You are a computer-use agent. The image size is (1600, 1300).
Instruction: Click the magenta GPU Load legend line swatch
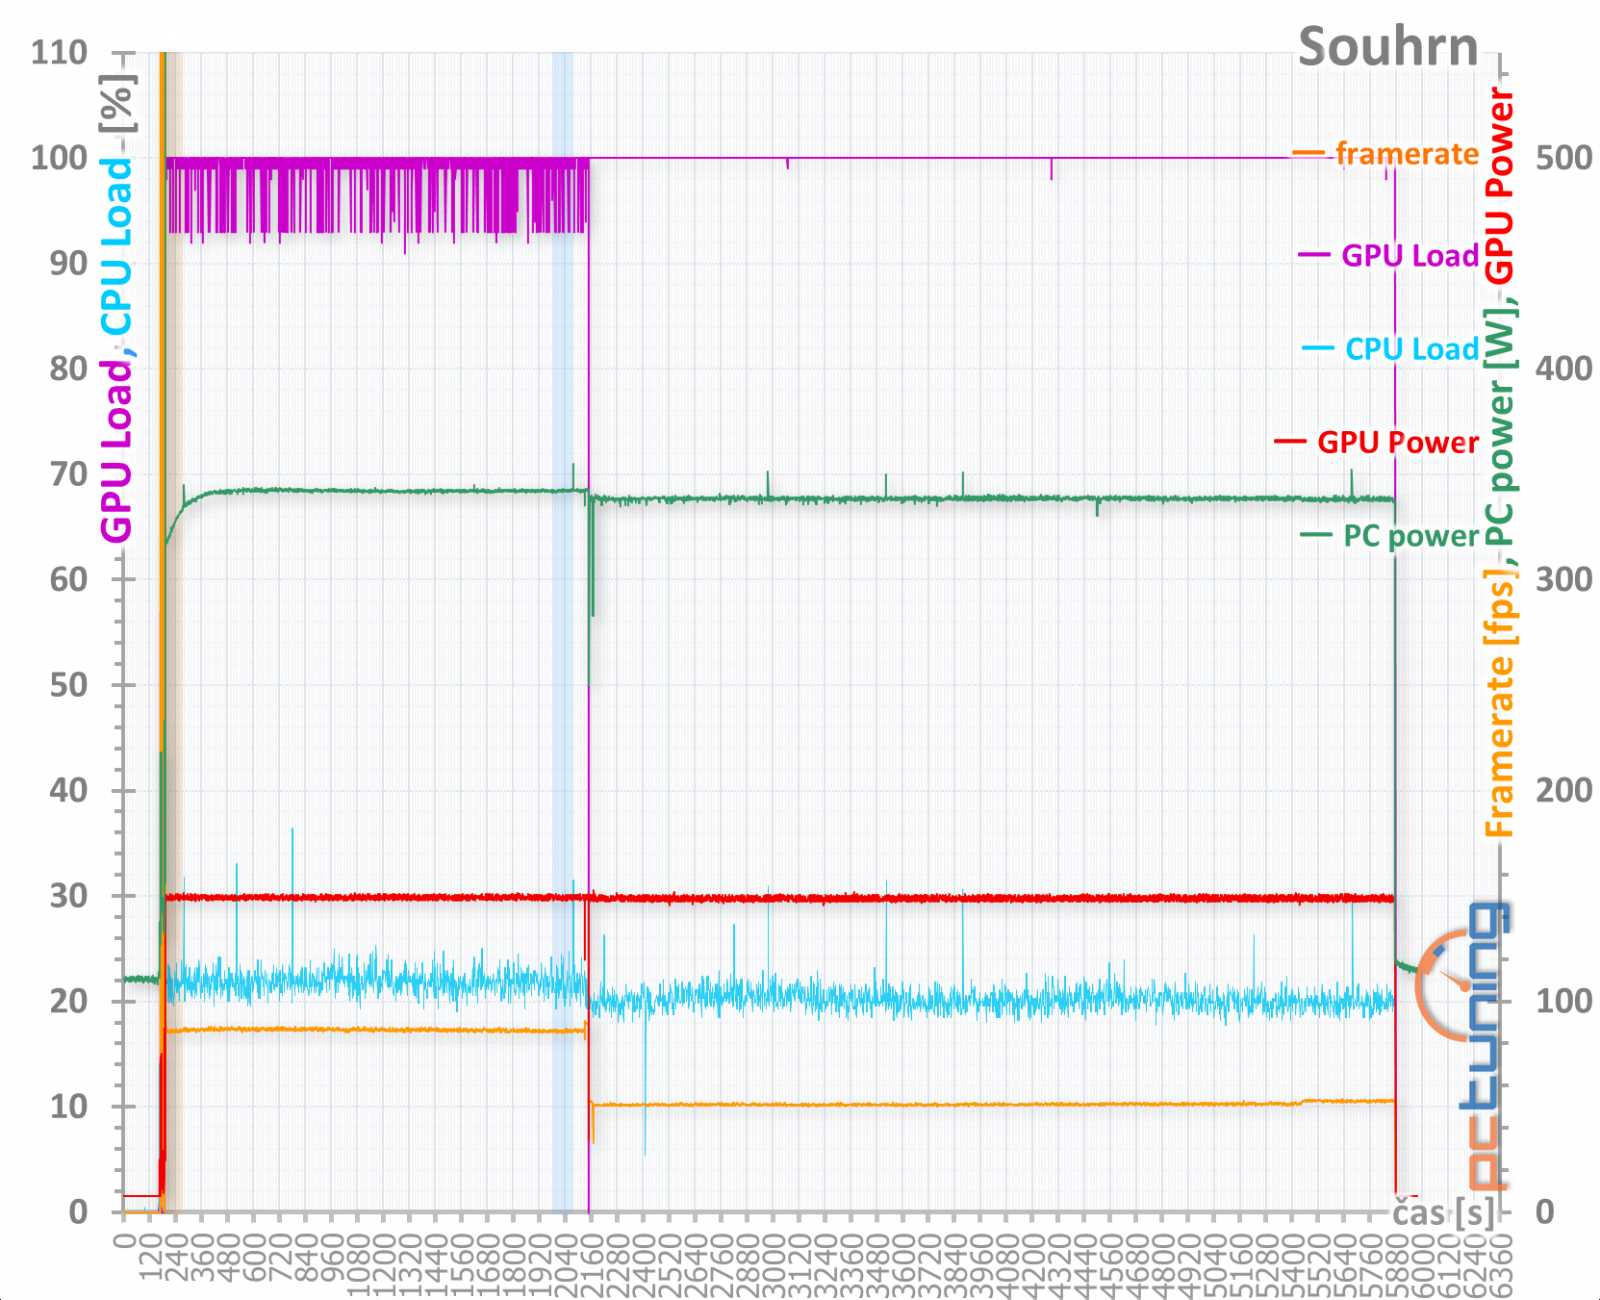point(1314,255)
